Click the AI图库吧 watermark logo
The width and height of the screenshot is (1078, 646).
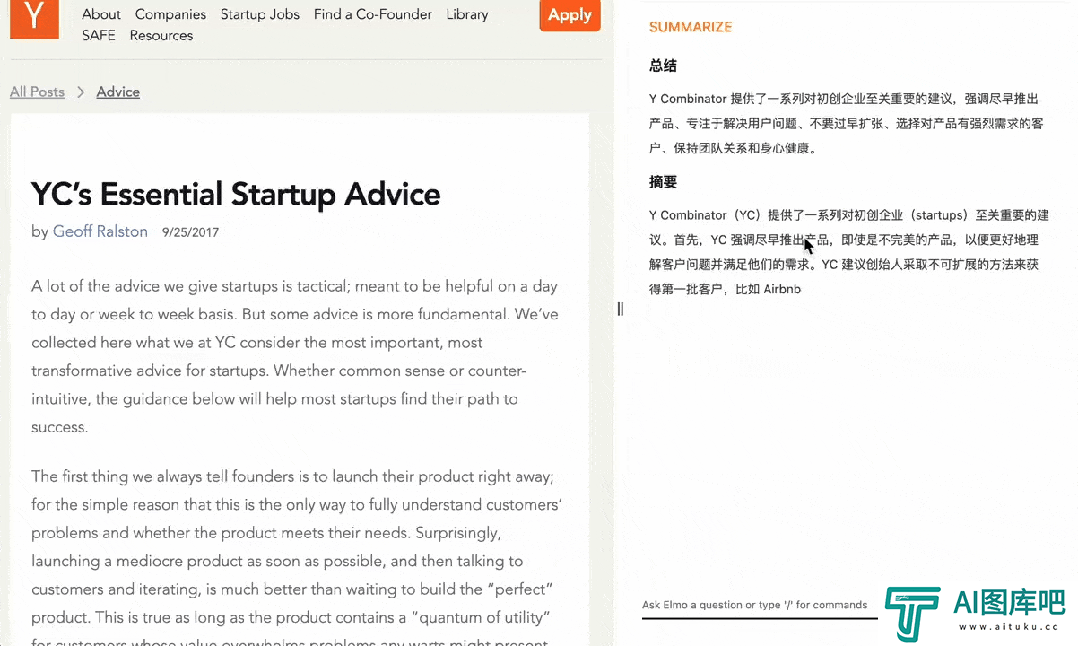coord(975,614)
